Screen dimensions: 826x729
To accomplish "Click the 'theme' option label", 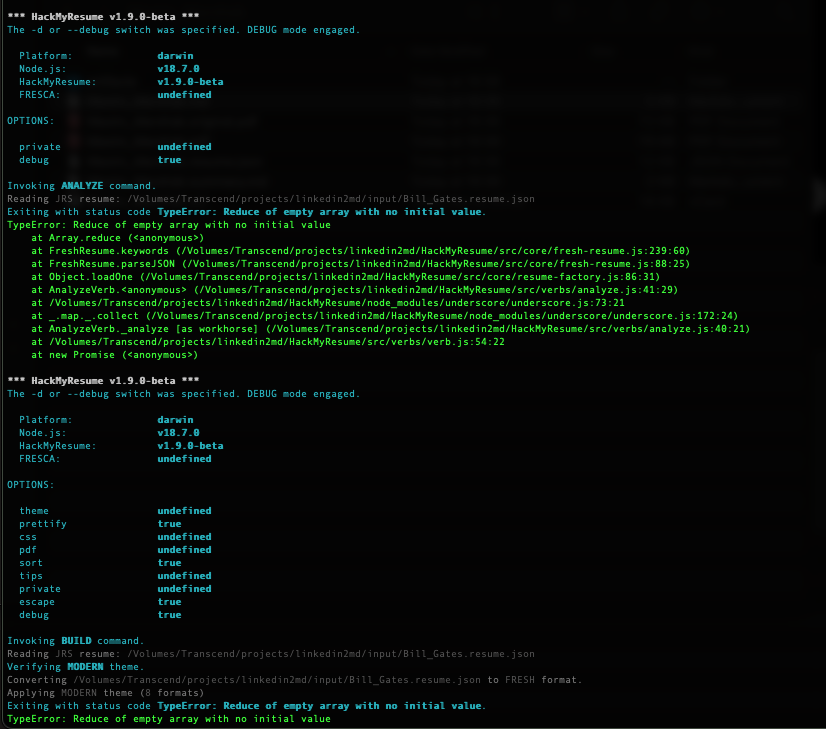I will [x=34, y=511].
